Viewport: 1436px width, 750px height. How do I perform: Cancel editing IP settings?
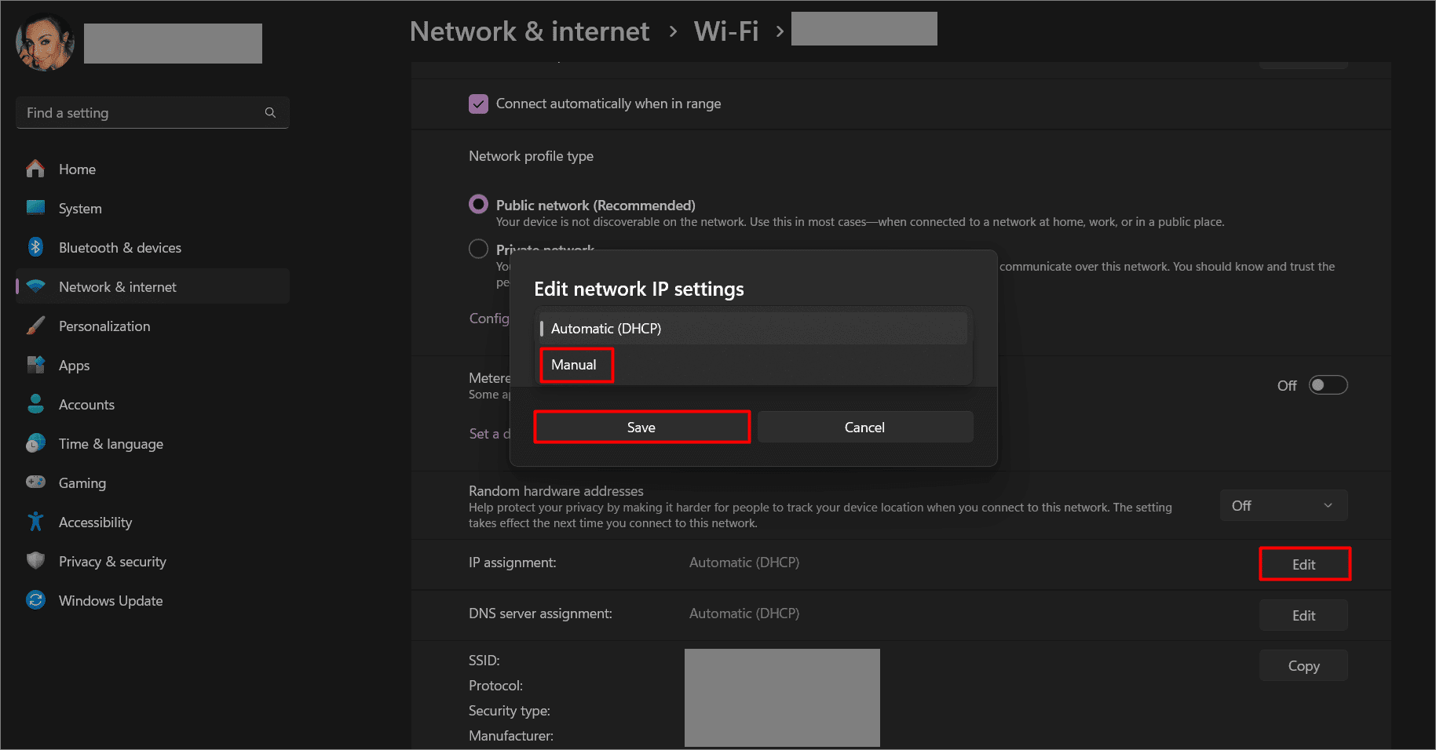pyautogui.click(x=864, y=426)
